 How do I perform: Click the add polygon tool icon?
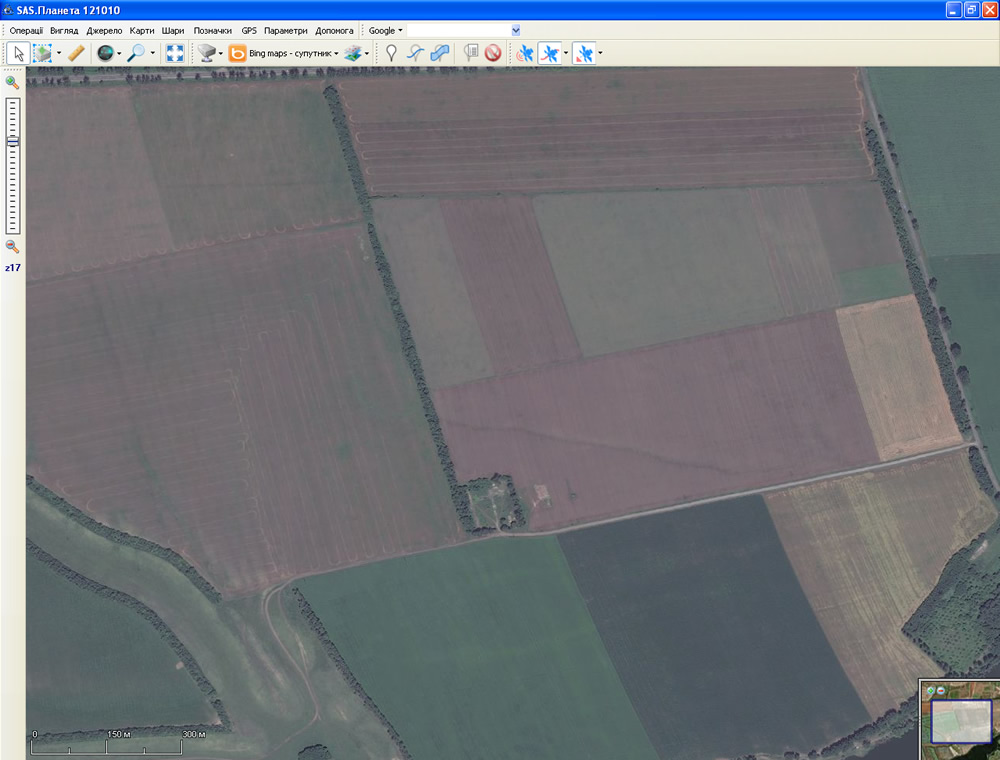tap(439, 53)
